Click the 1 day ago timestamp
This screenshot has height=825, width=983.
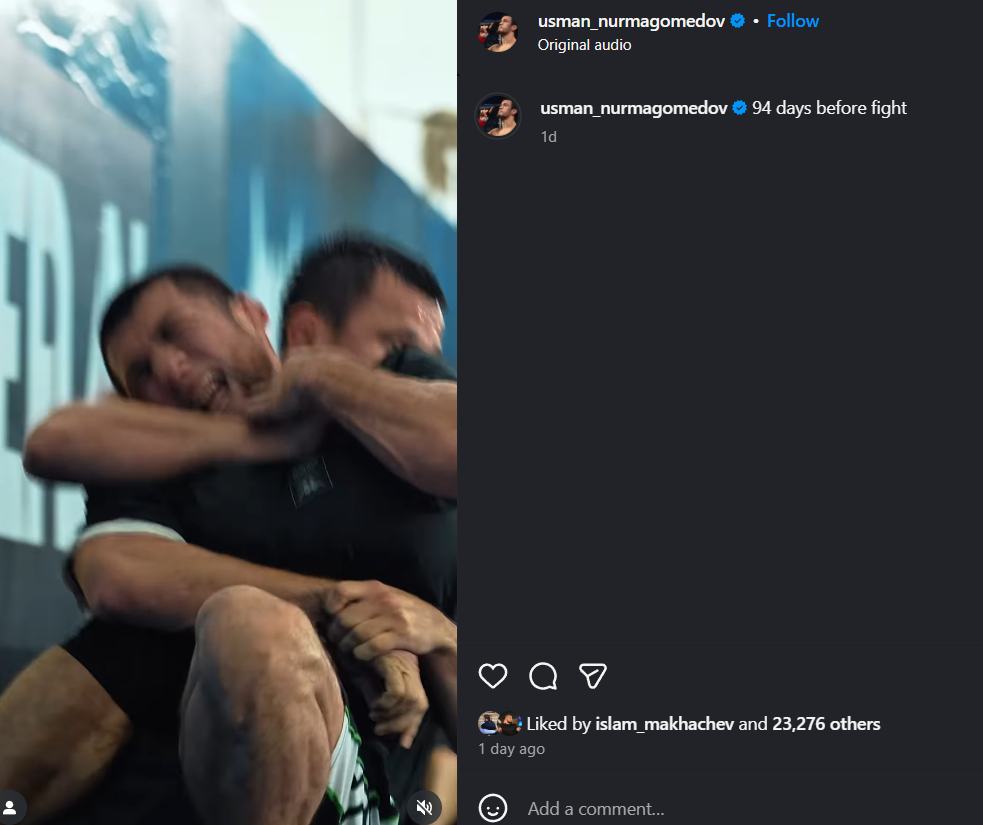tap(512, 749)
